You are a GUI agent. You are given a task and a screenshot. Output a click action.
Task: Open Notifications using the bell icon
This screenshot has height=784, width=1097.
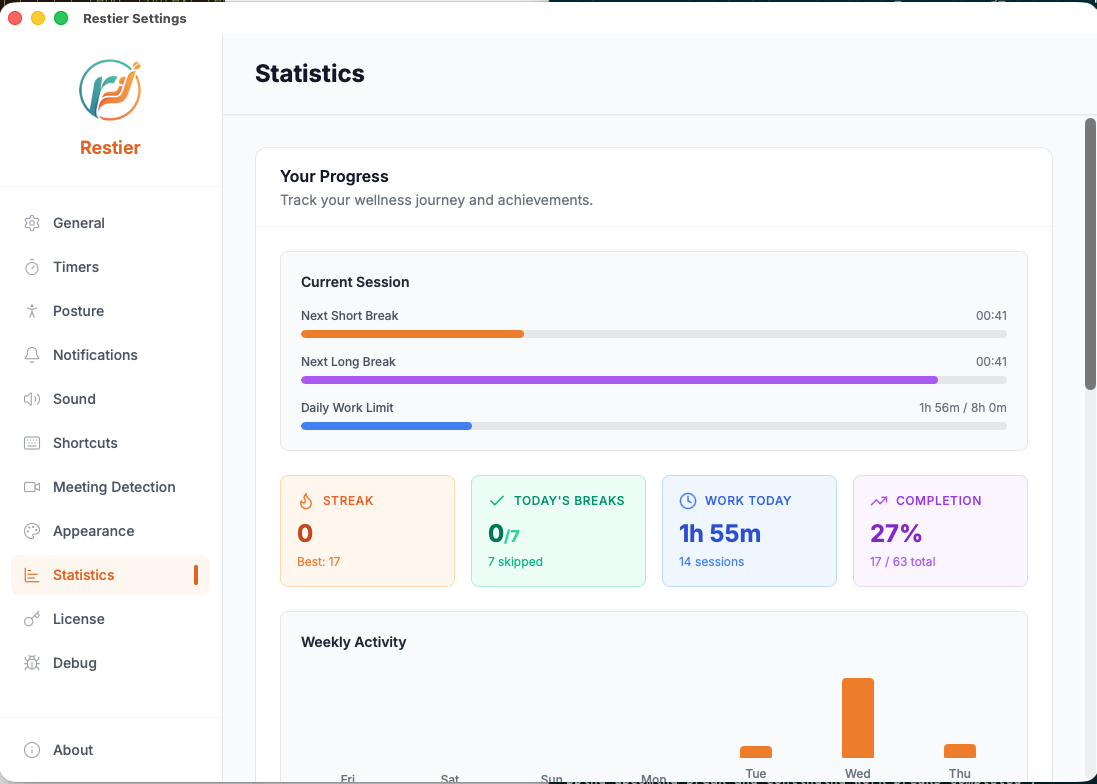[x=30, y=355]
